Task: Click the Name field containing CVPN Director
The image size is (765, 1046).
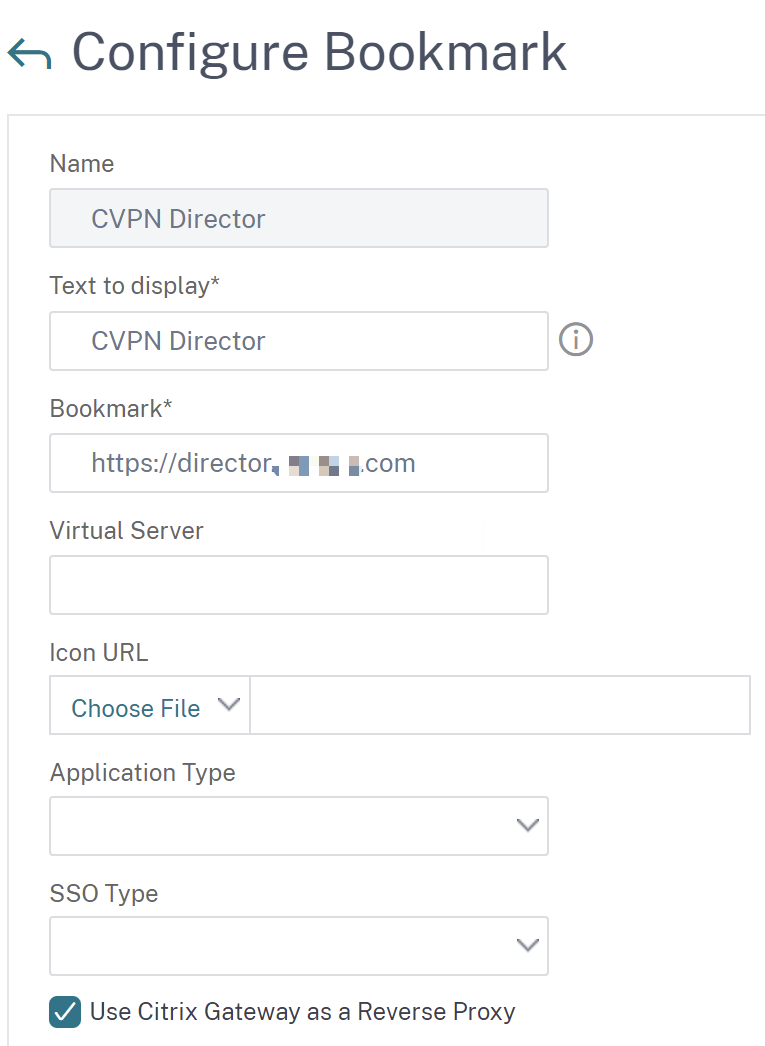Action: coord(299,218)
